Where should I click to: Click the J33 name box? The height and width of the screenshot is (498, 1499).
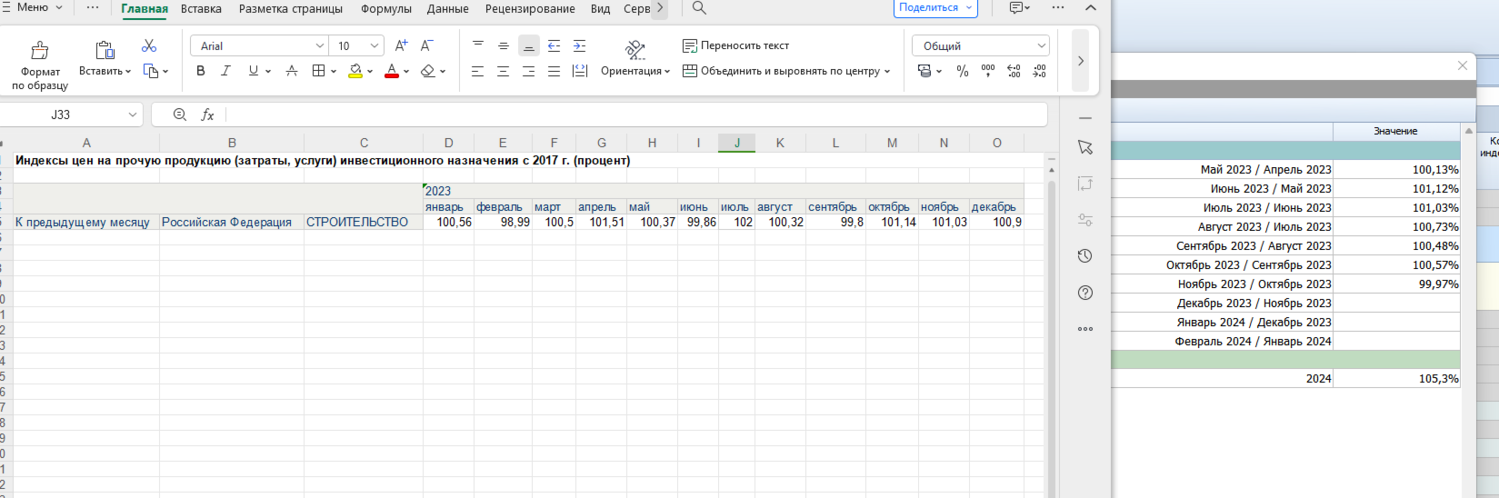pyautogui.click(x=72, y=115)
